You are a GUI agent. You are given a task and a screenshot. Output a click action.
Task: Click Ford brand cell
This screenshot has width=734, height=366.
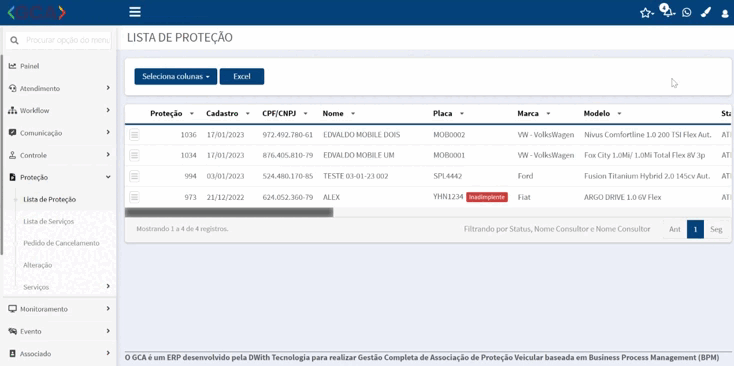click(525, 176)
